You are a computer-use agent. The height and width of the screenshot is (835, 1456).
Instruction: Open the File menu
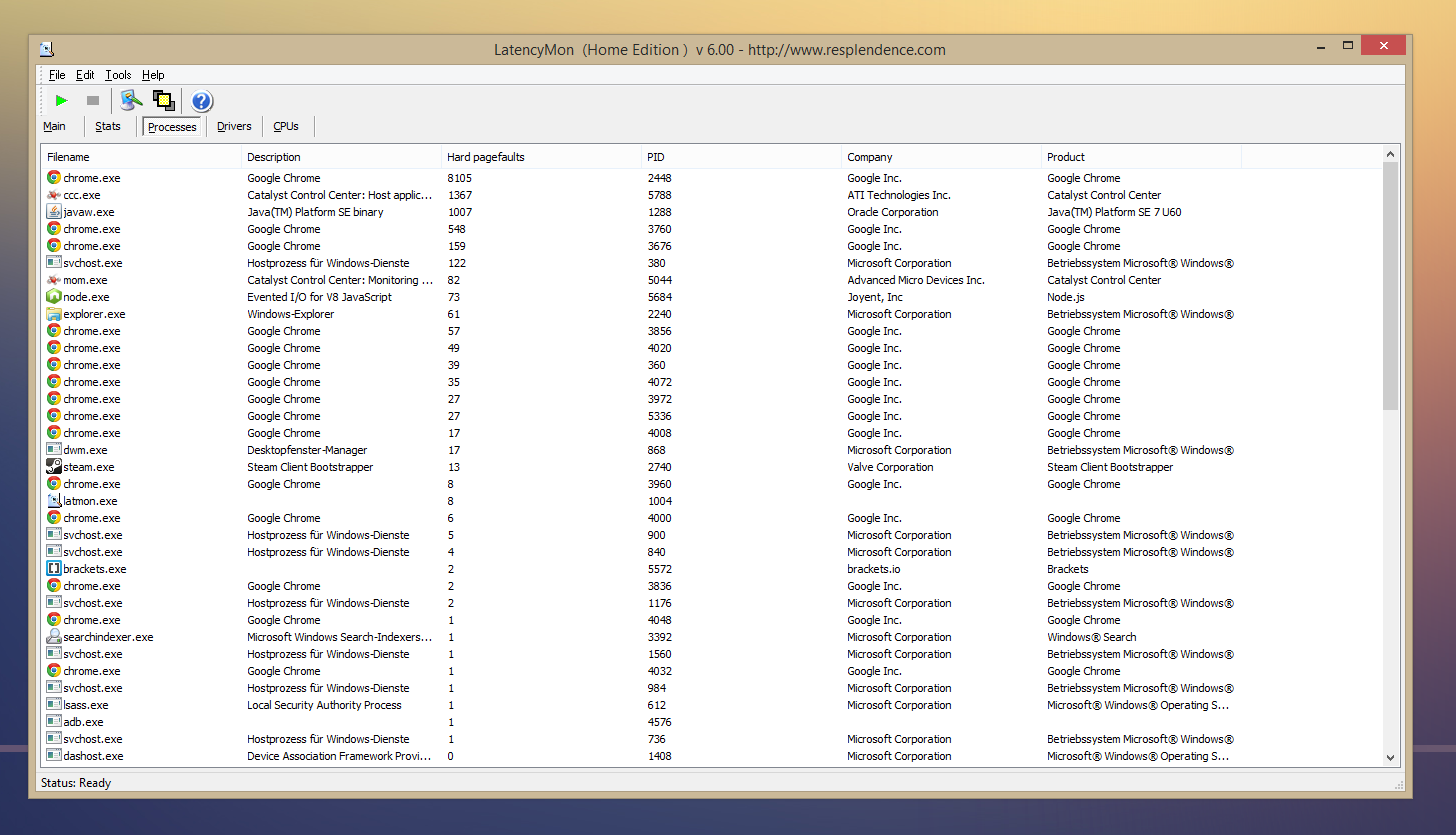[57, 75]
